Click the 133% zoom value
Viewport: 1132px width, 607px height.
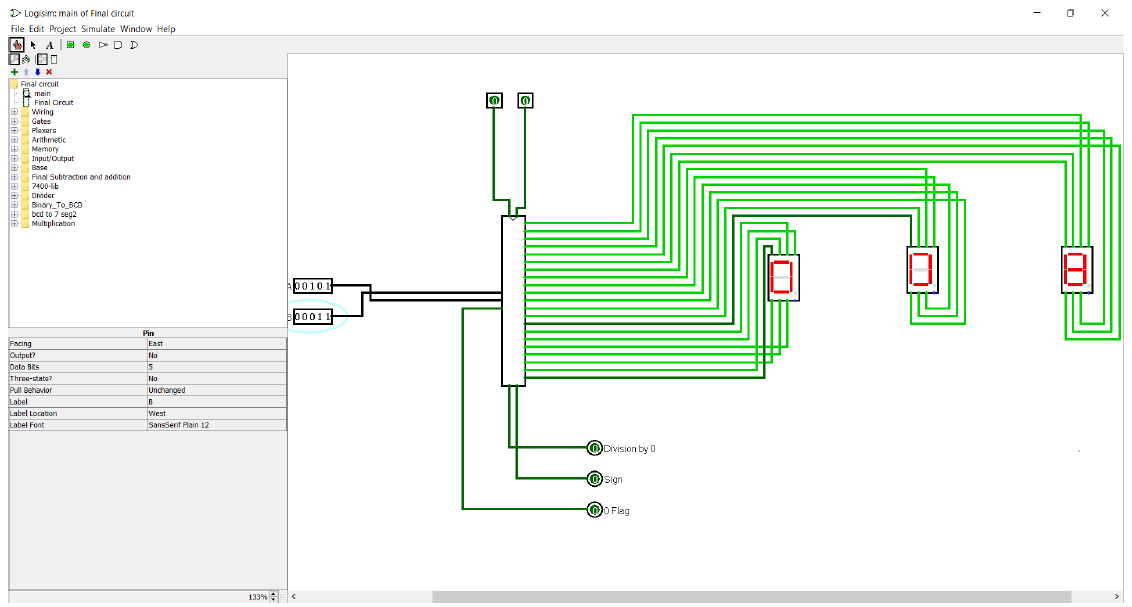click(258, 597)
